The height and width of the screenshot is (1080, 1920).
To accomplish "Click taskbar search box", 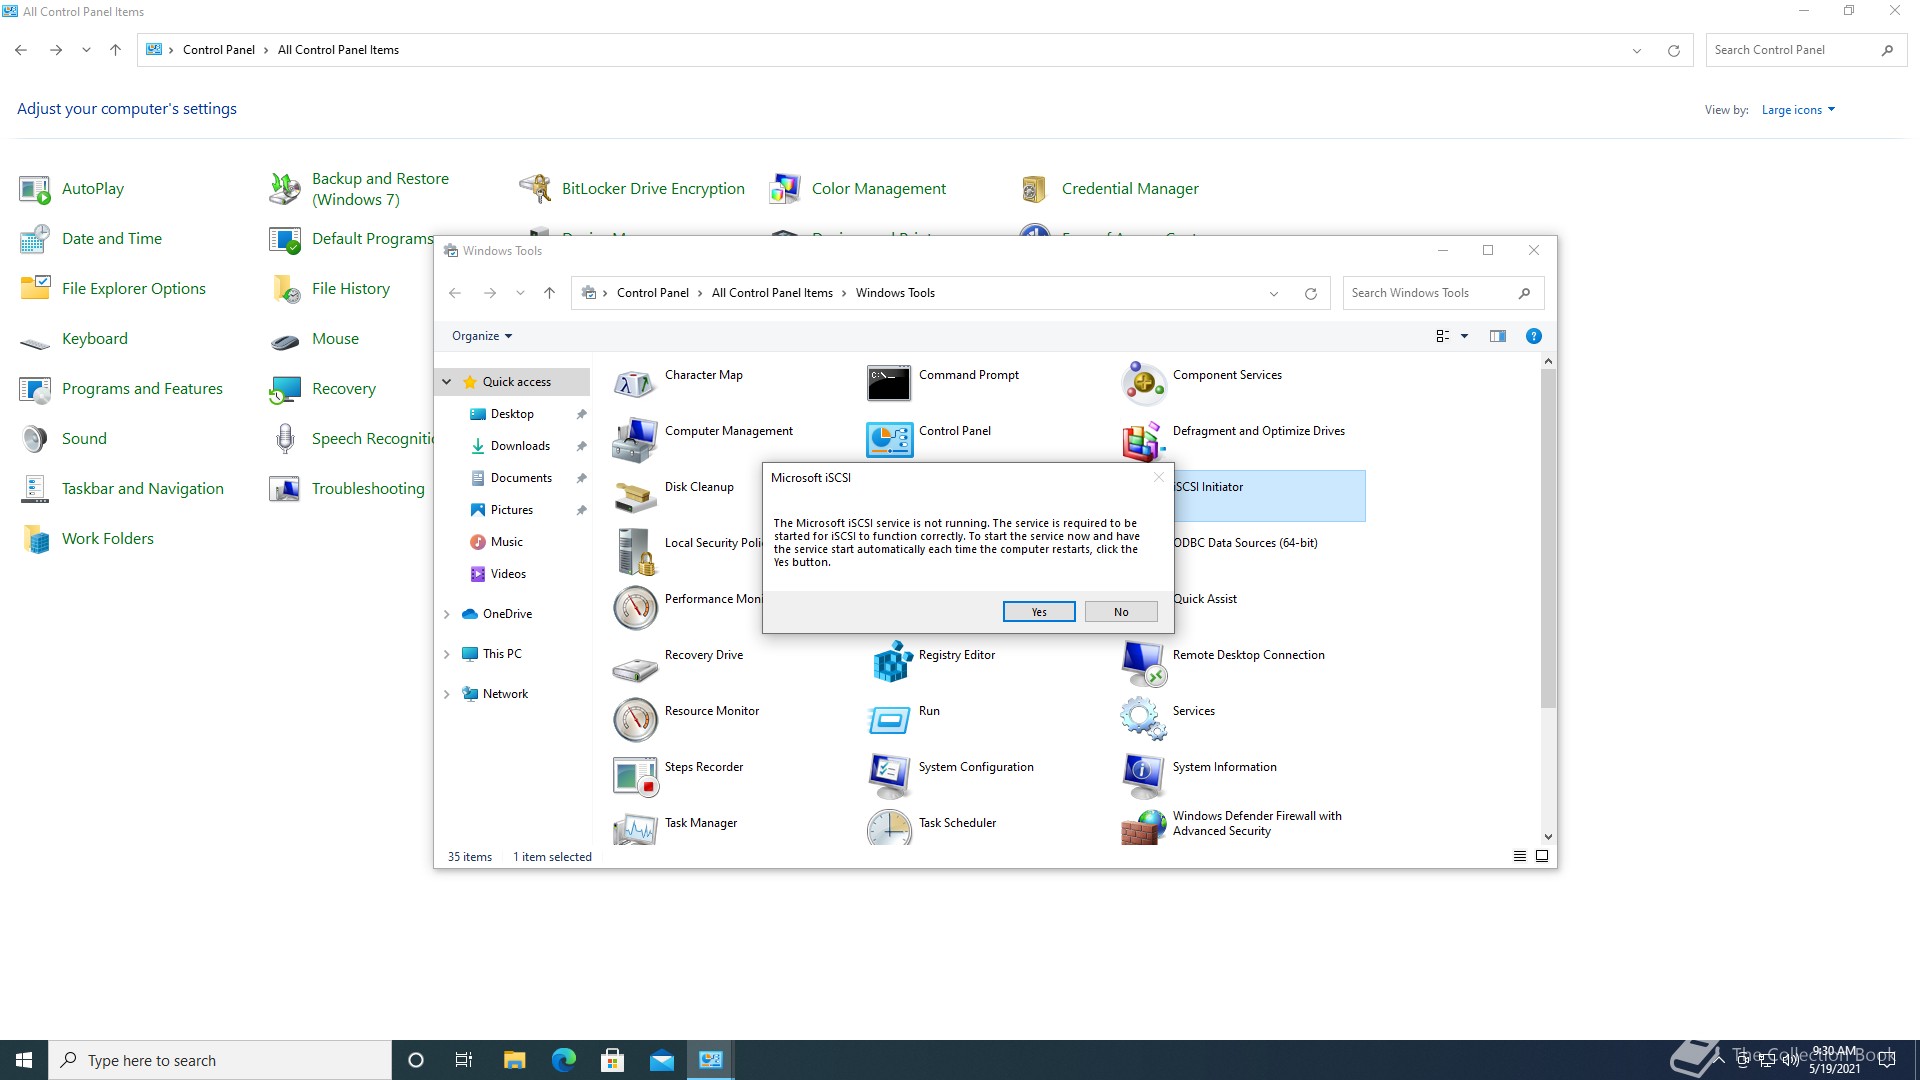I will [220, 1060].
